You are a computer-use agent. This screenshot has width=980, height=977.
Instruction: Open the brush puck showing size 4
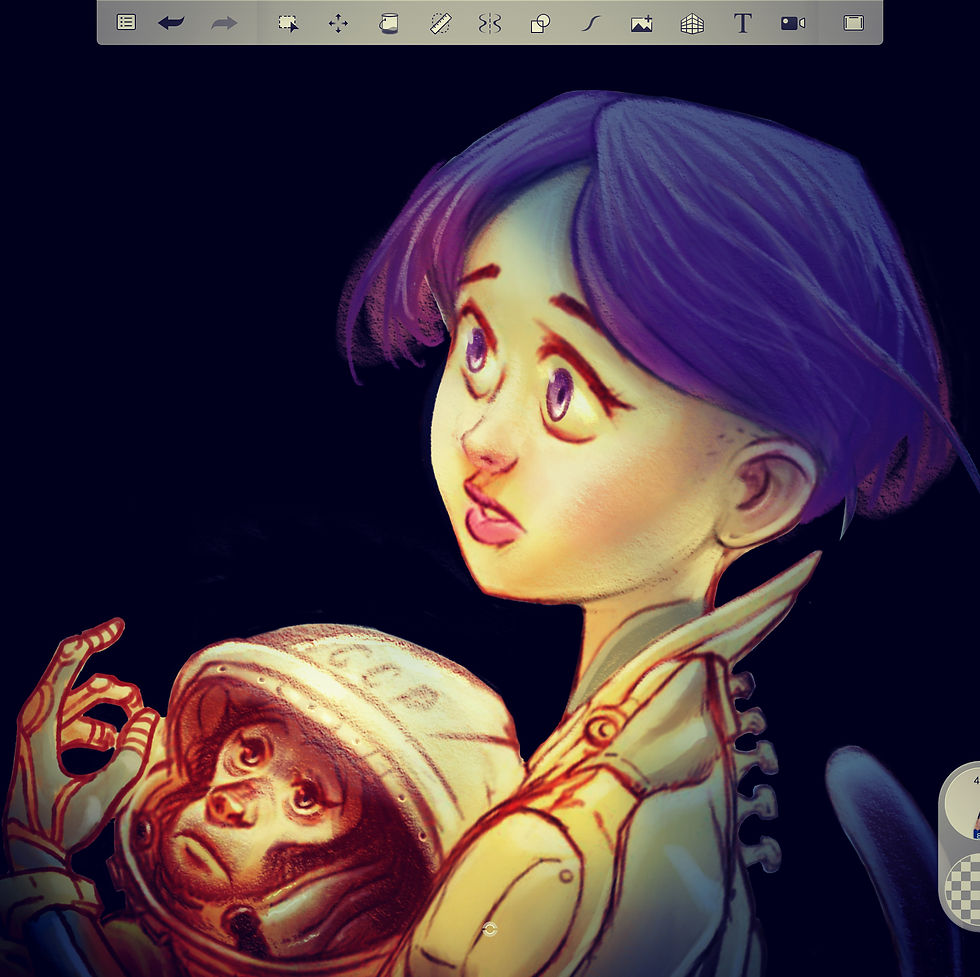962,804
